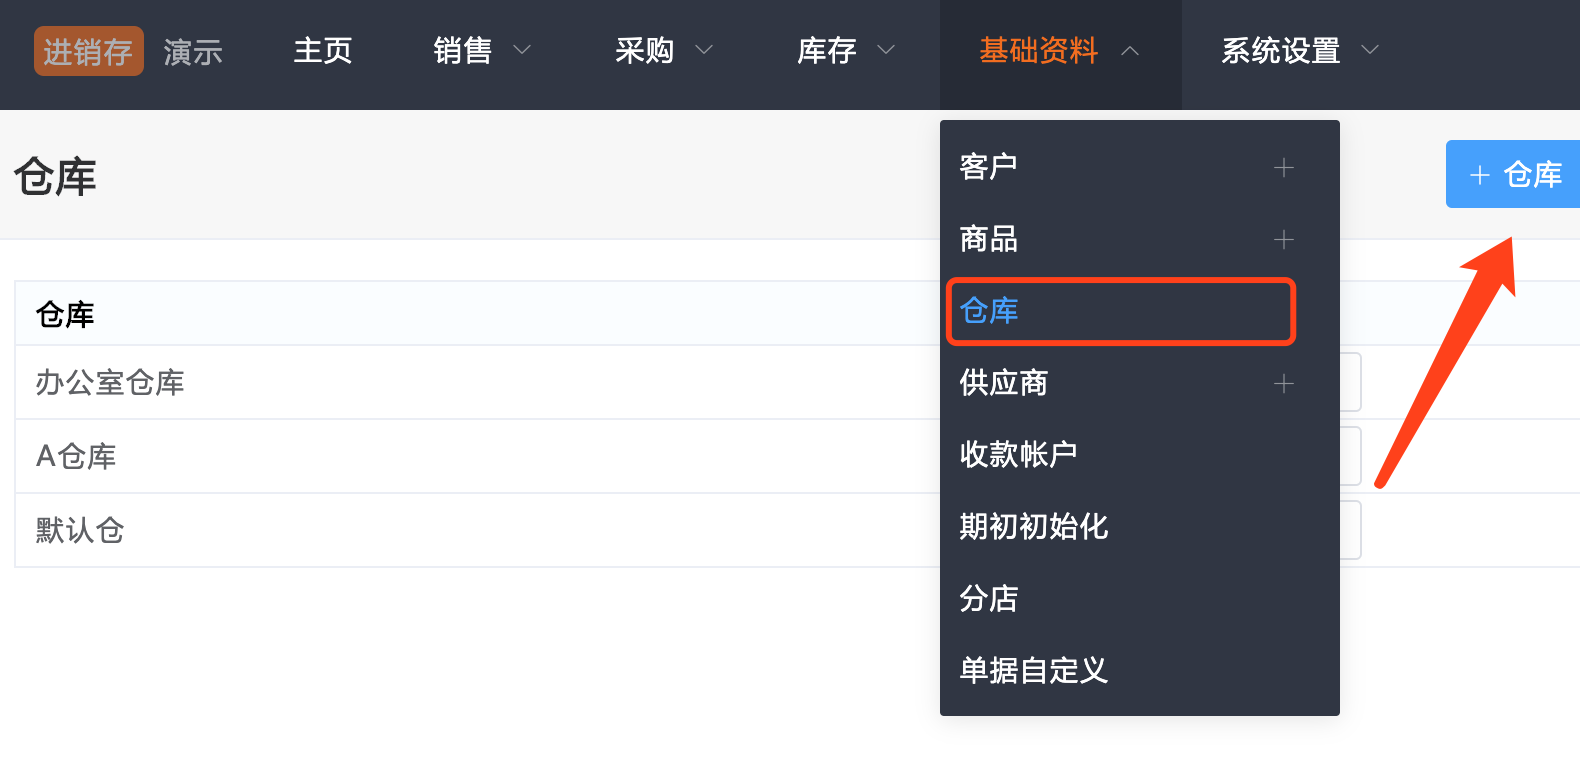The image size is (1580, 780).
Task: Expand the 采购 dropdown menu
Action: 664,51
